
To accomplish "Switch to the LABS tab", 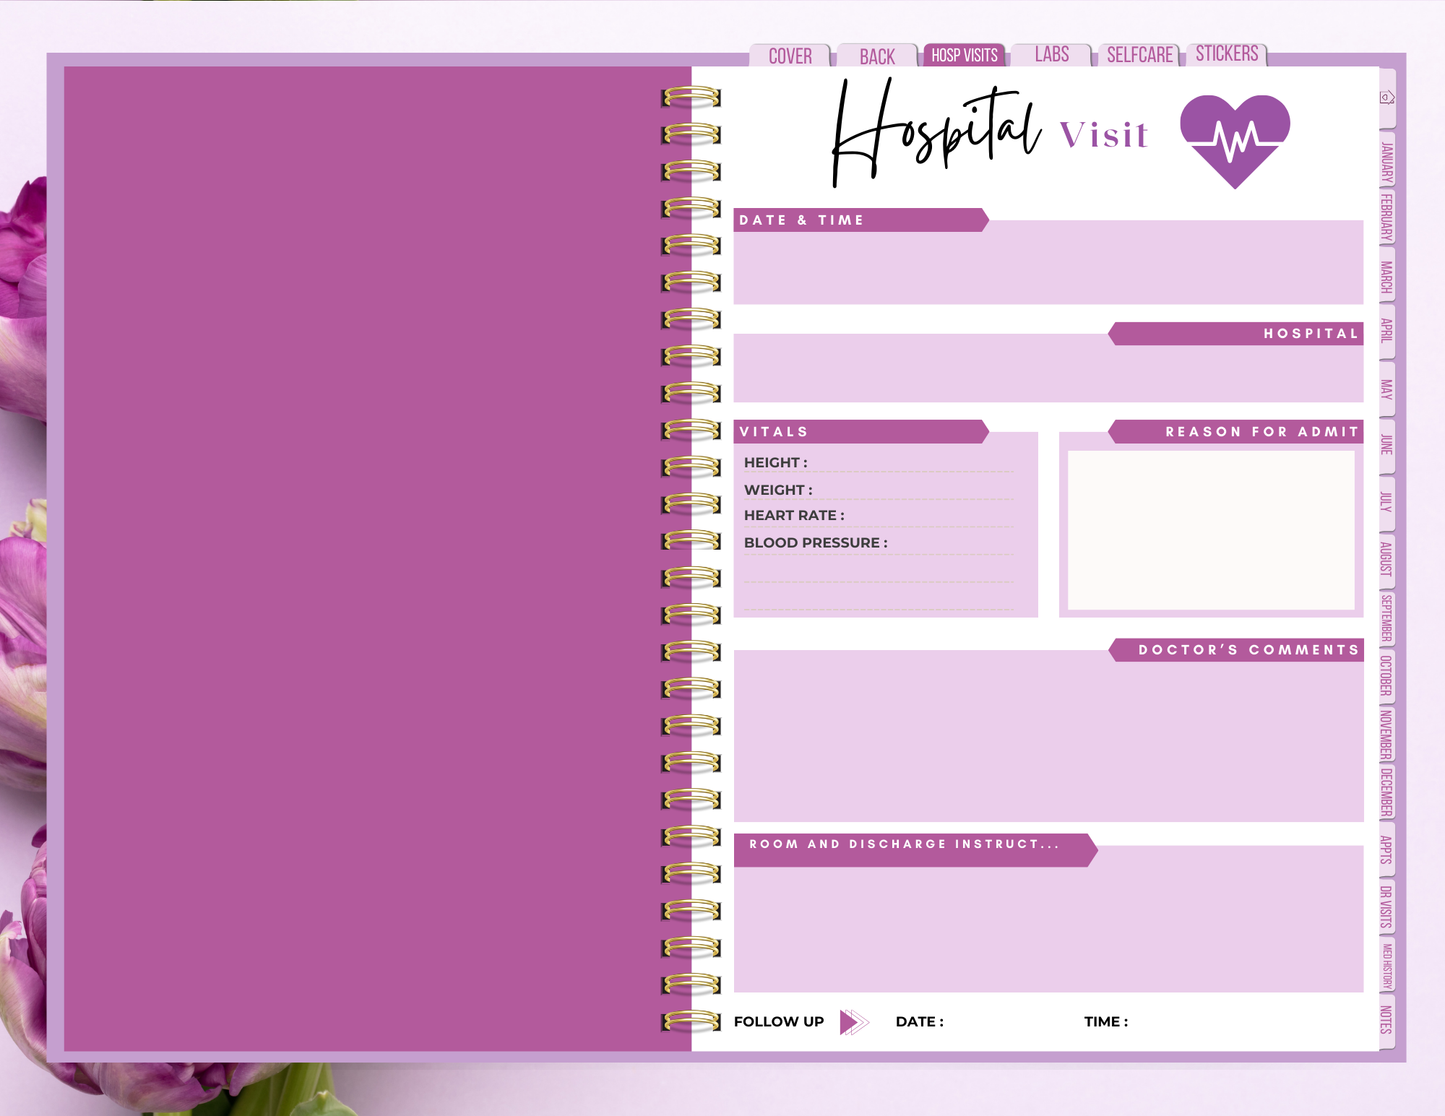I will [1051, 55].
